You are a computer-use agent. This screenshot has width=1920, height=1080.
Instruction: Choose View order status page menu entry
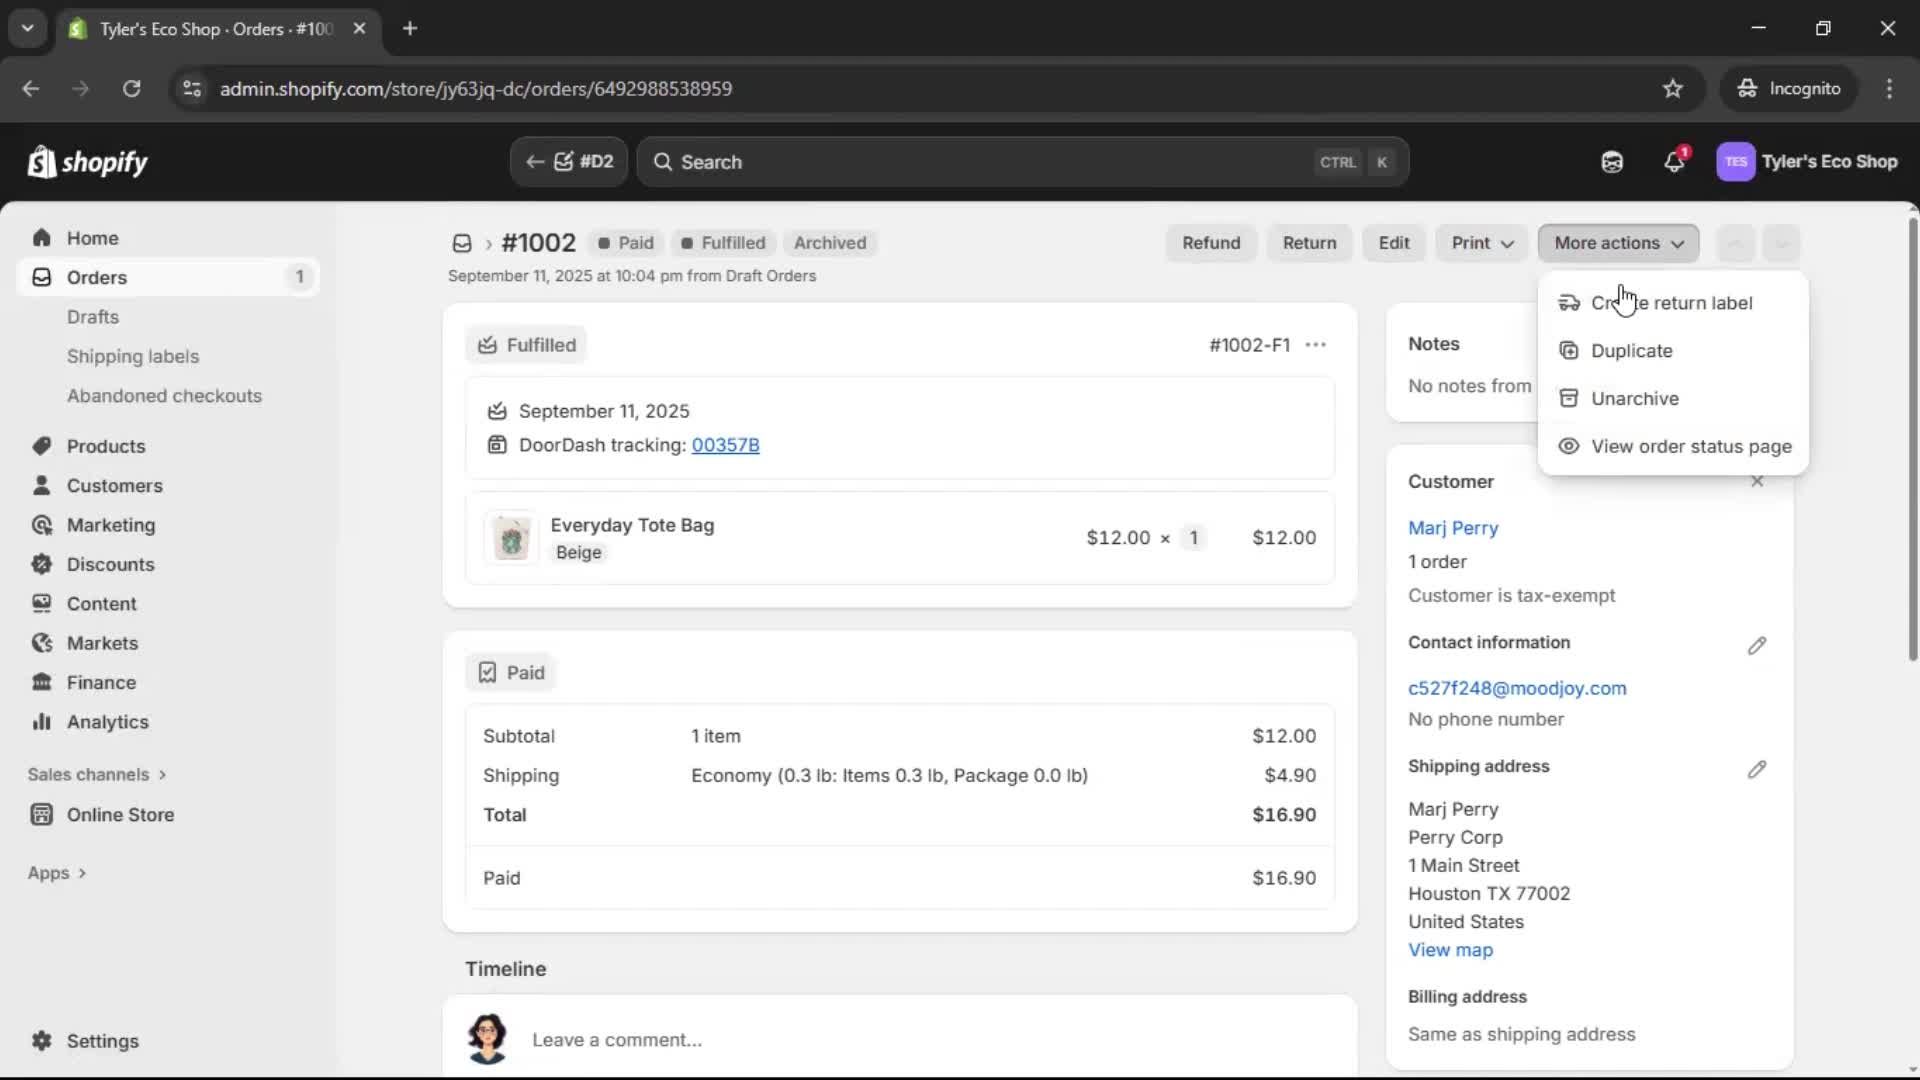(1692, 447)
